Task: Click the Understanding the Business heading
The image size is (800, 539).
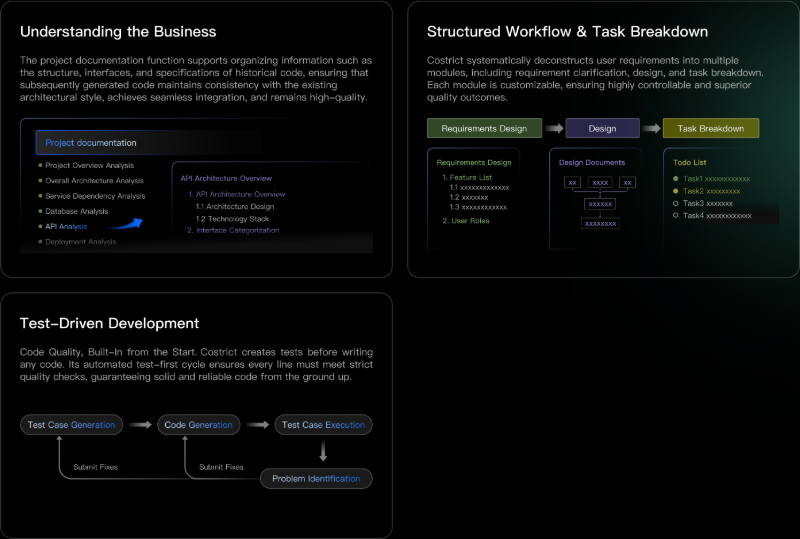Action: tap(118, 32)
